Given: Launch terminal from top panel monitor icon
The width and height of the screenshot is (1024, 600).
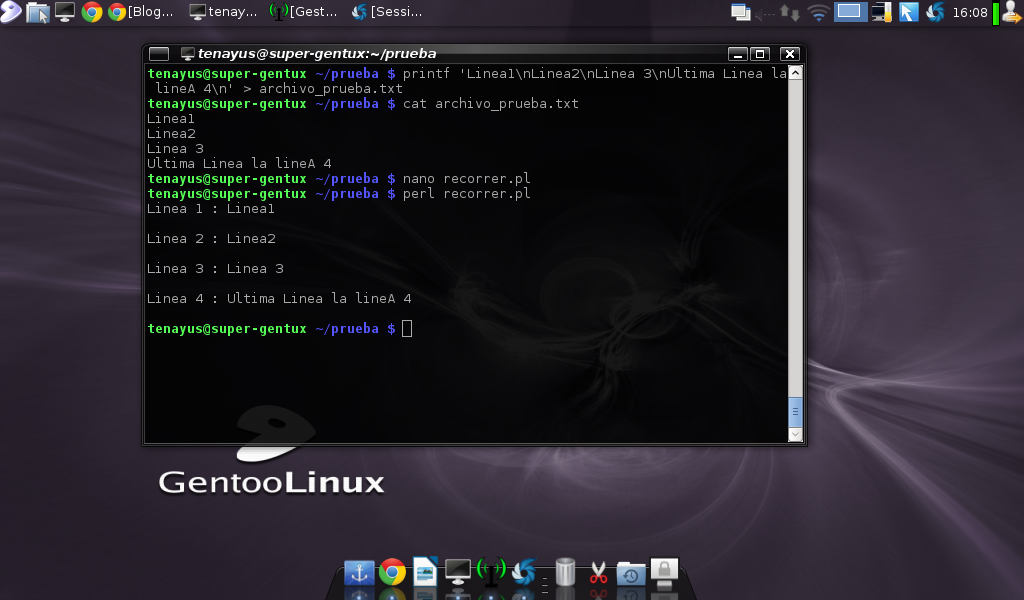Looking at the screenshot, I should (65, 12).
